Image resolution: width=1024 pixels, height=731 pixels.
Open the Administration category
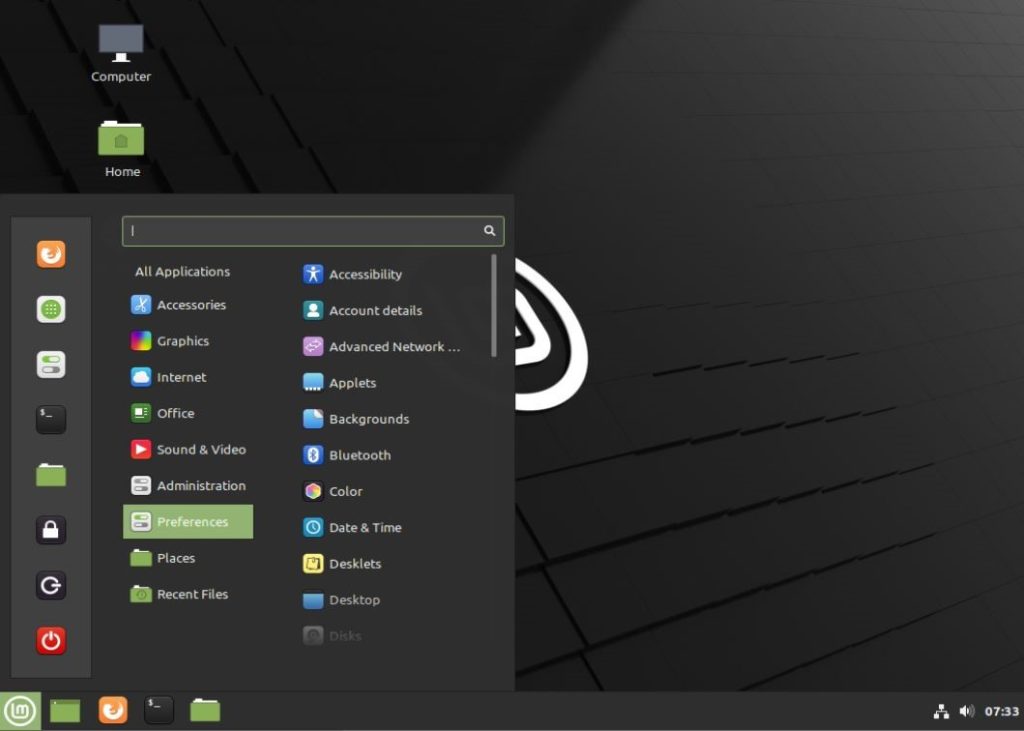coord(188,485)
